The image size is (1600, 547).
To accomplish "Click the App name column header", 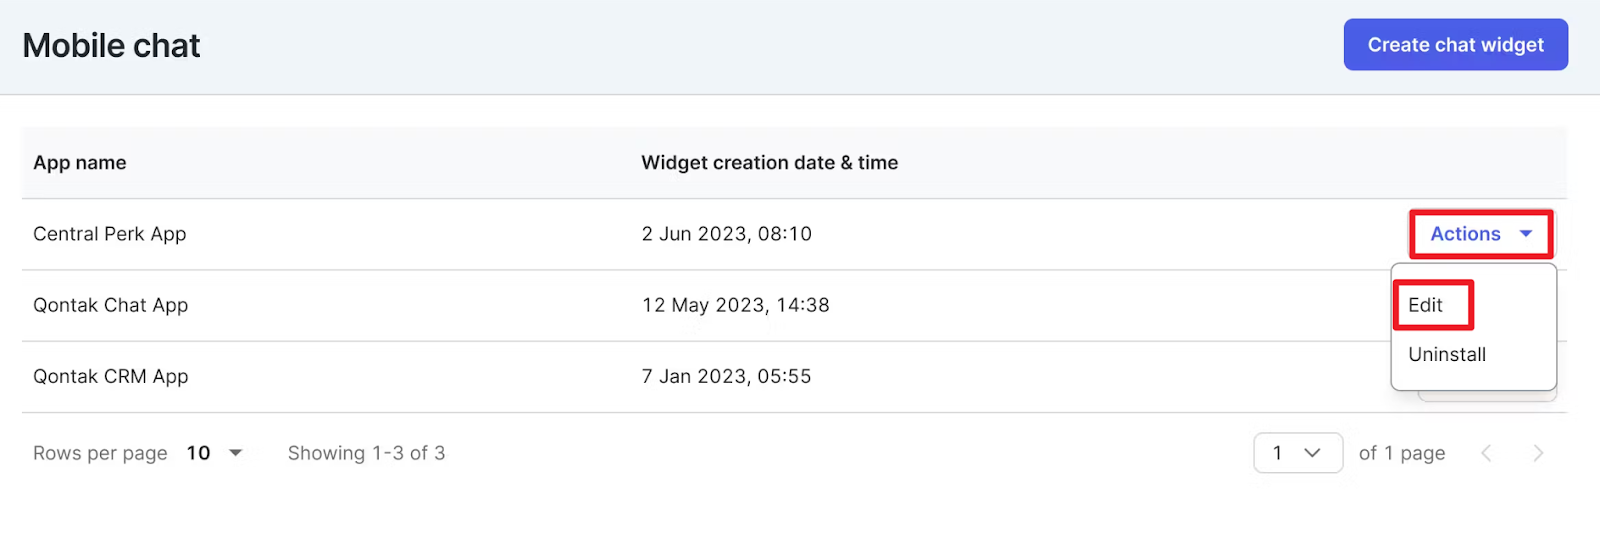I will [80, 163].
